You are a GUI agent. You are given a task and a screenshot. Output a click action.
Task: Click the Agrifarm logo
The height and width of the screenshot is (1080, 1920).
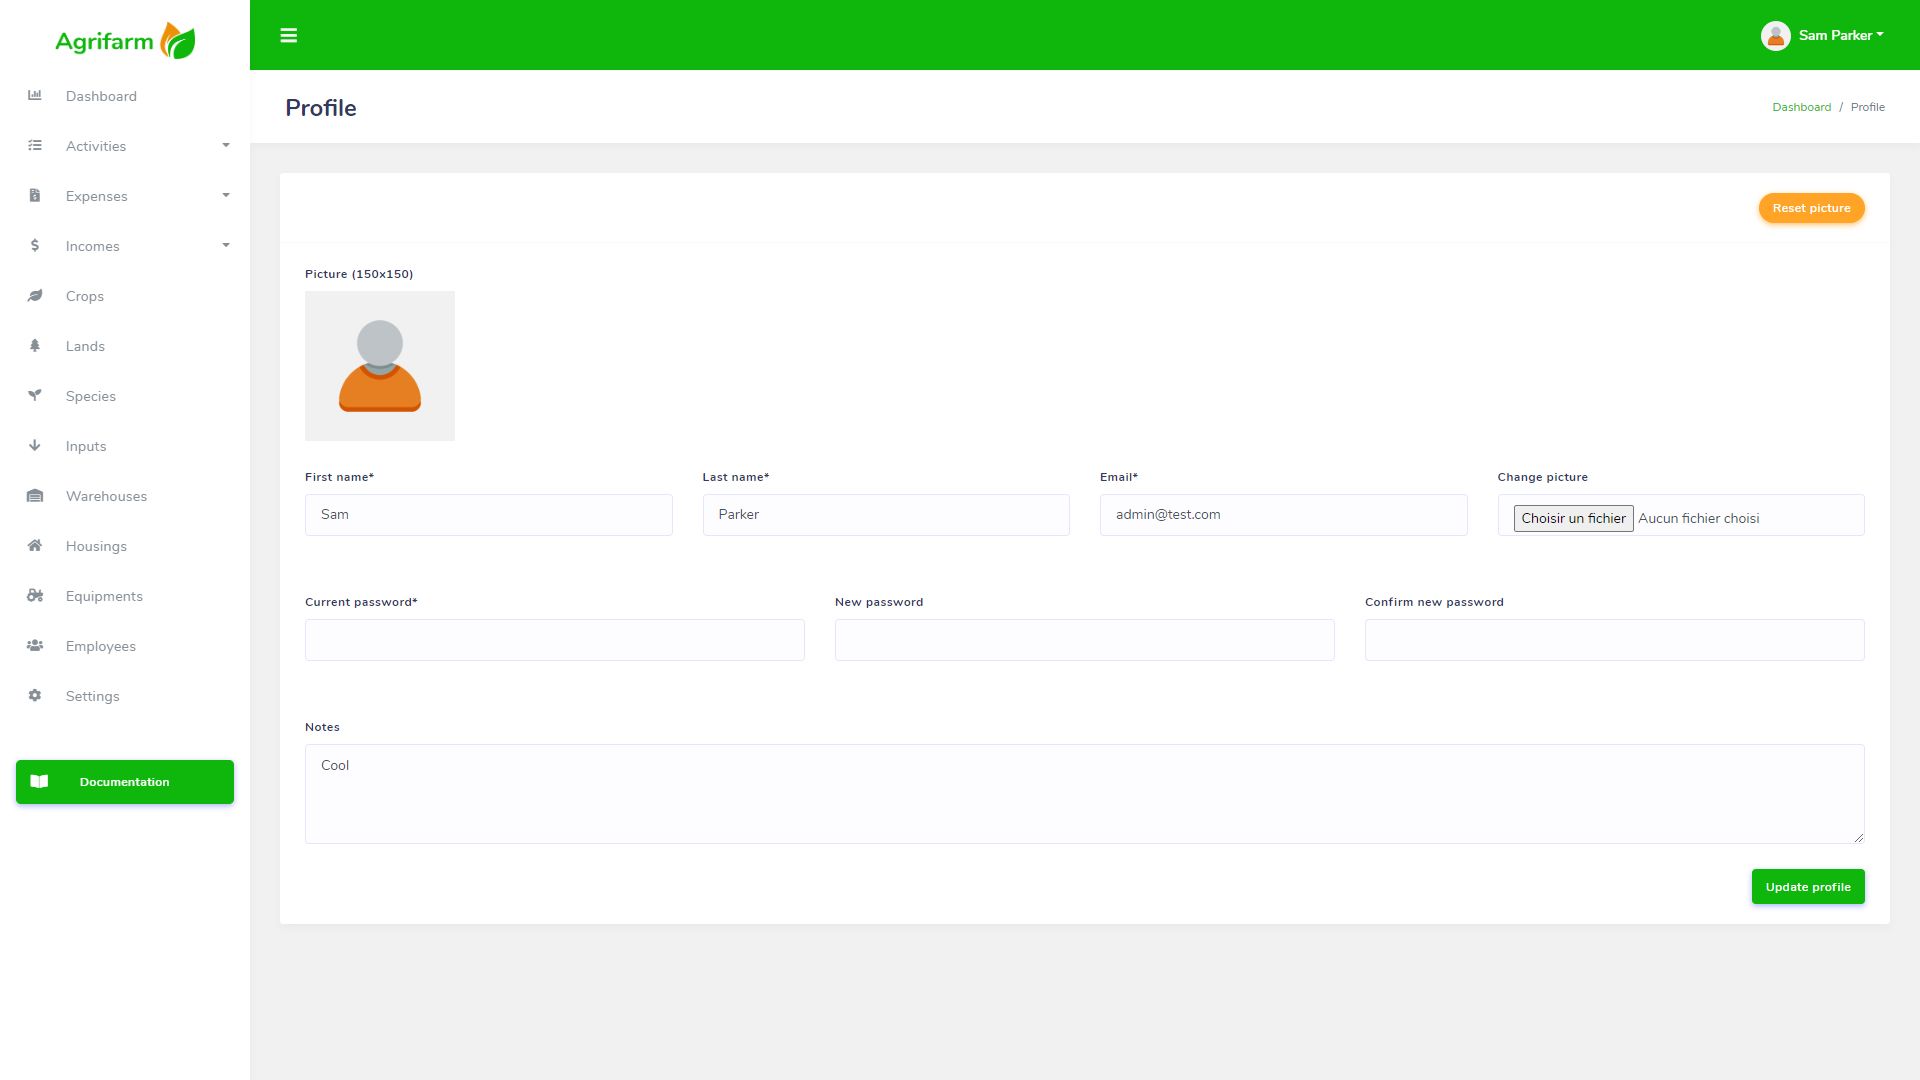tap(125, 41)
